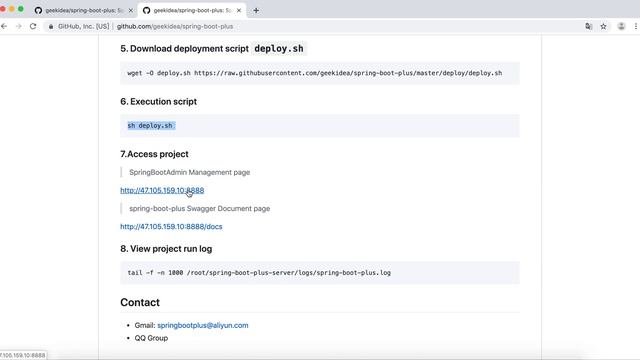Close the active spring-boot-plus tab

(239, 11)
